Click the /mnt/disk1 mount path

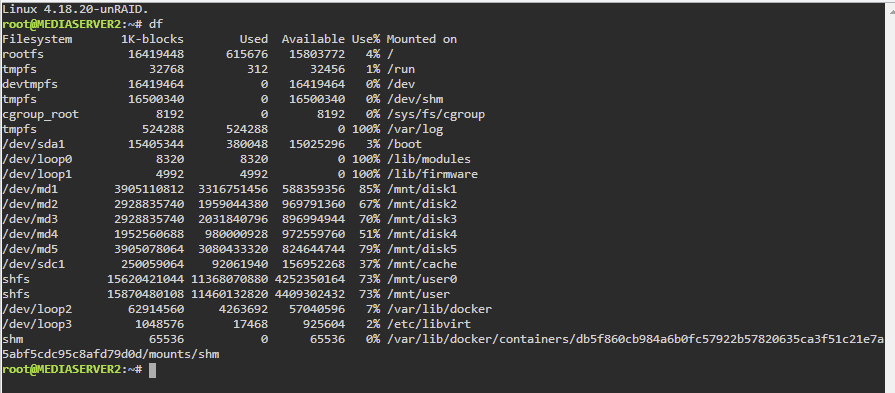coord(422,189)
